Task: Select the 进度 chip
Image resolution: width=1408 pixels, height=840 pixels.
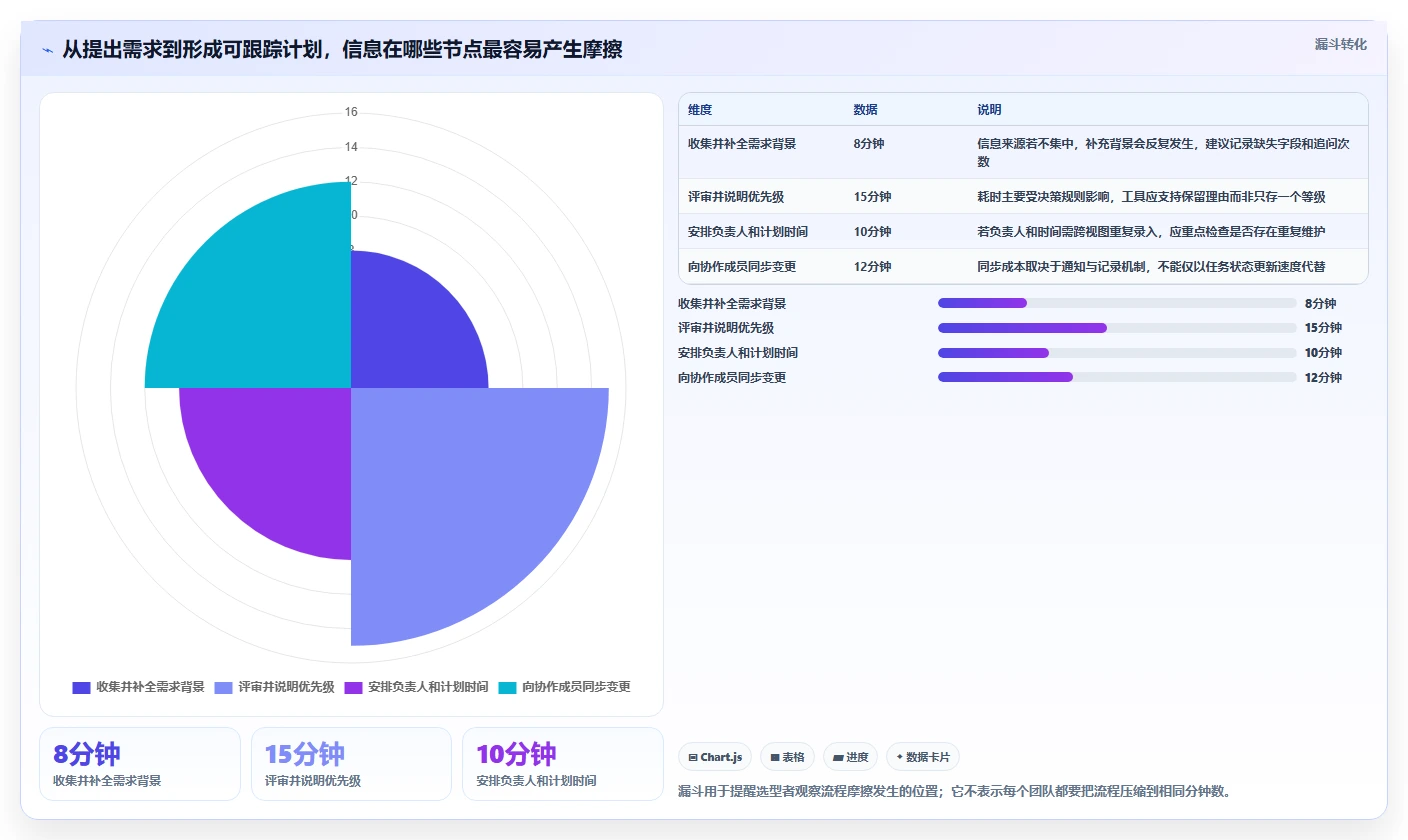Action: (x=850, y=757)
